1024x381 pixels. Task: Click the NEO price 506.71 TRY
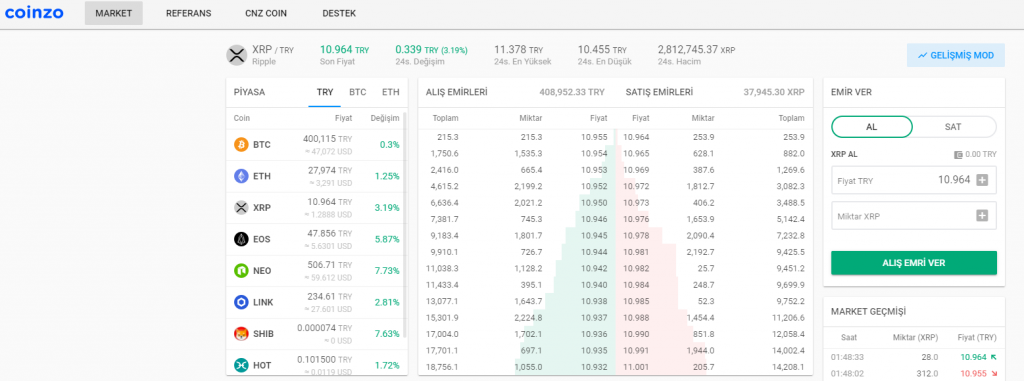click(x=330, y=265)
